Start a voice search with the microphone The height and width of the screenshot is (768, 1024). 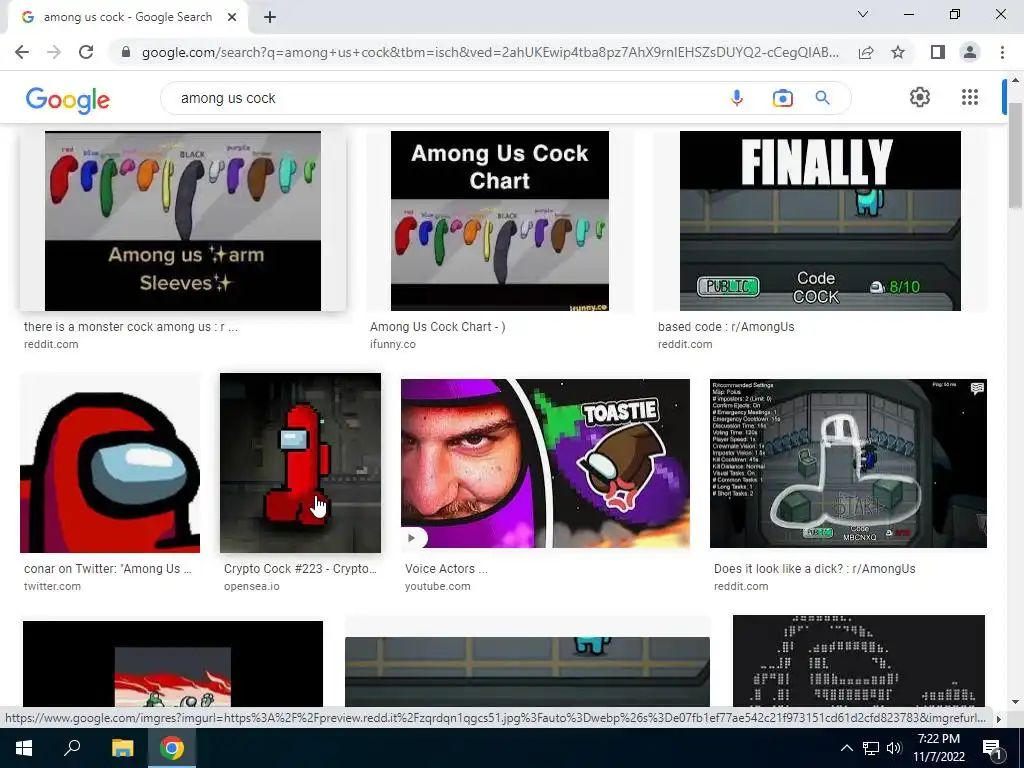(x=737, y=98)
